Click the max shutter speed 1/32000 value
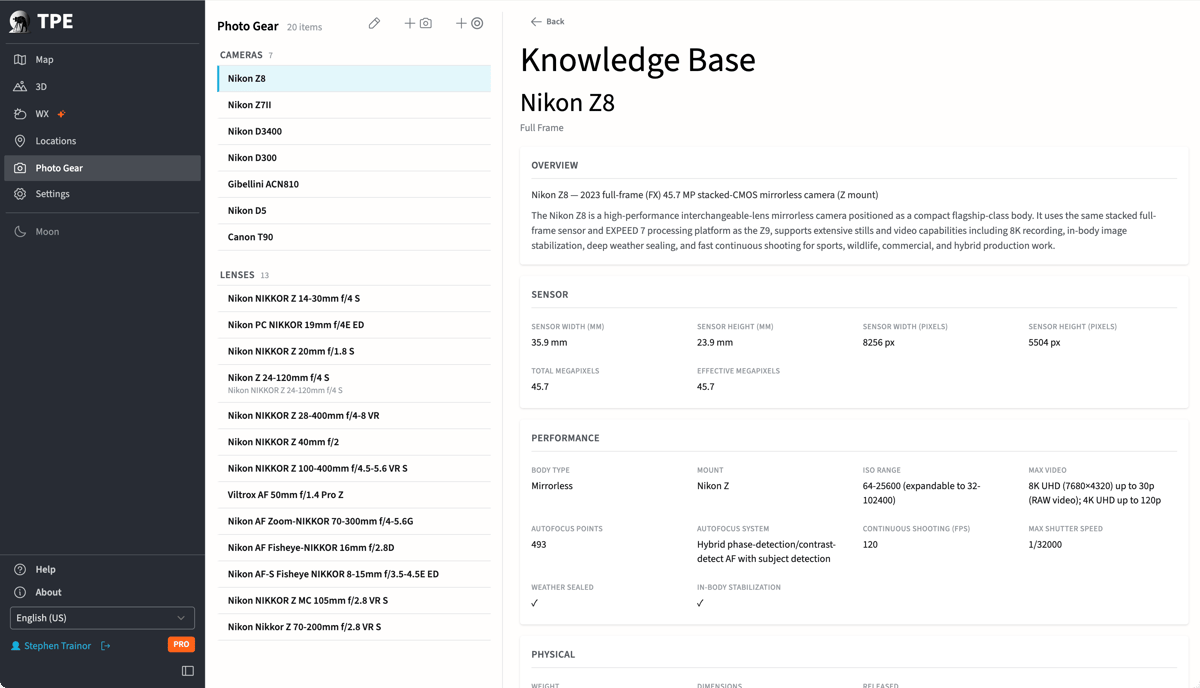Screen dimensions: 1200x688 [1045, 545]
